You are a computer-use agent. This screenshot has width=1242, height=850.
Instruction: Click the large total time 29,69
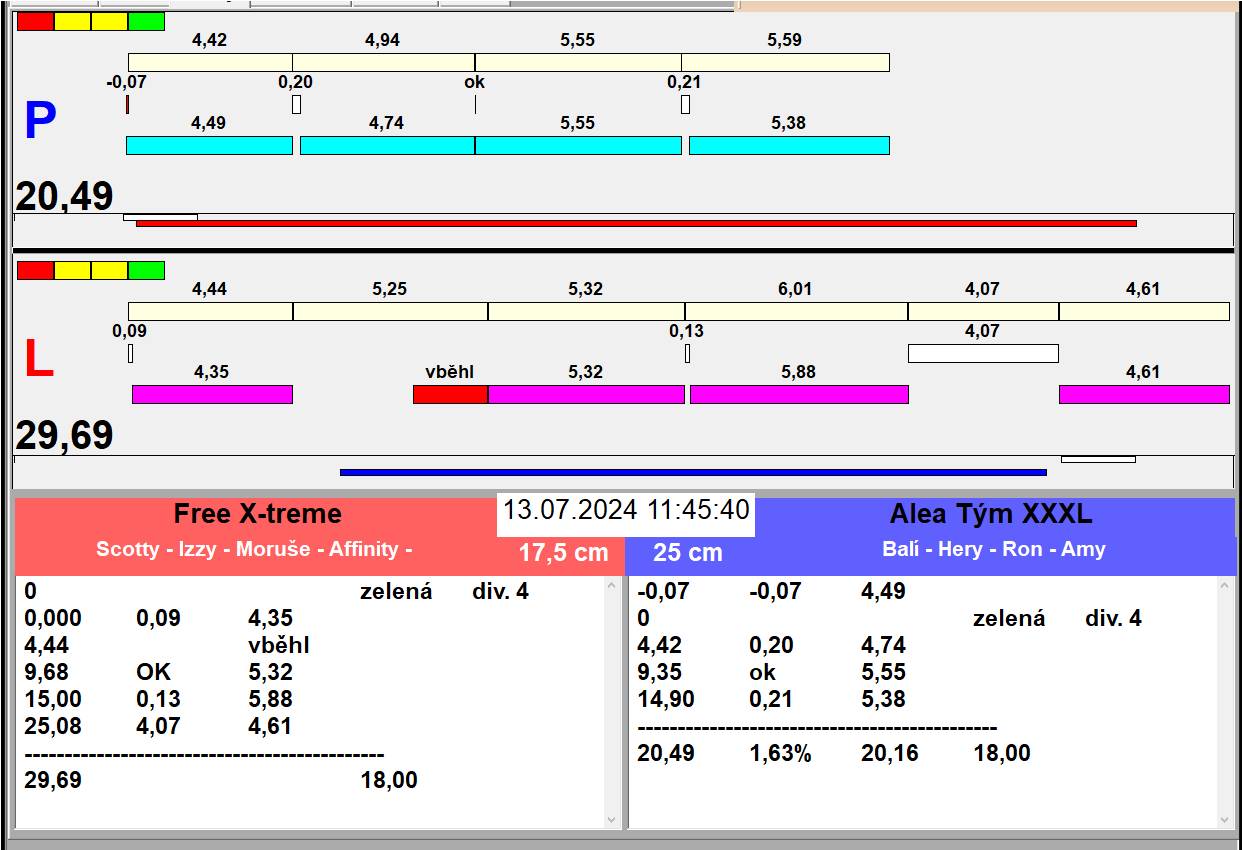64,436
